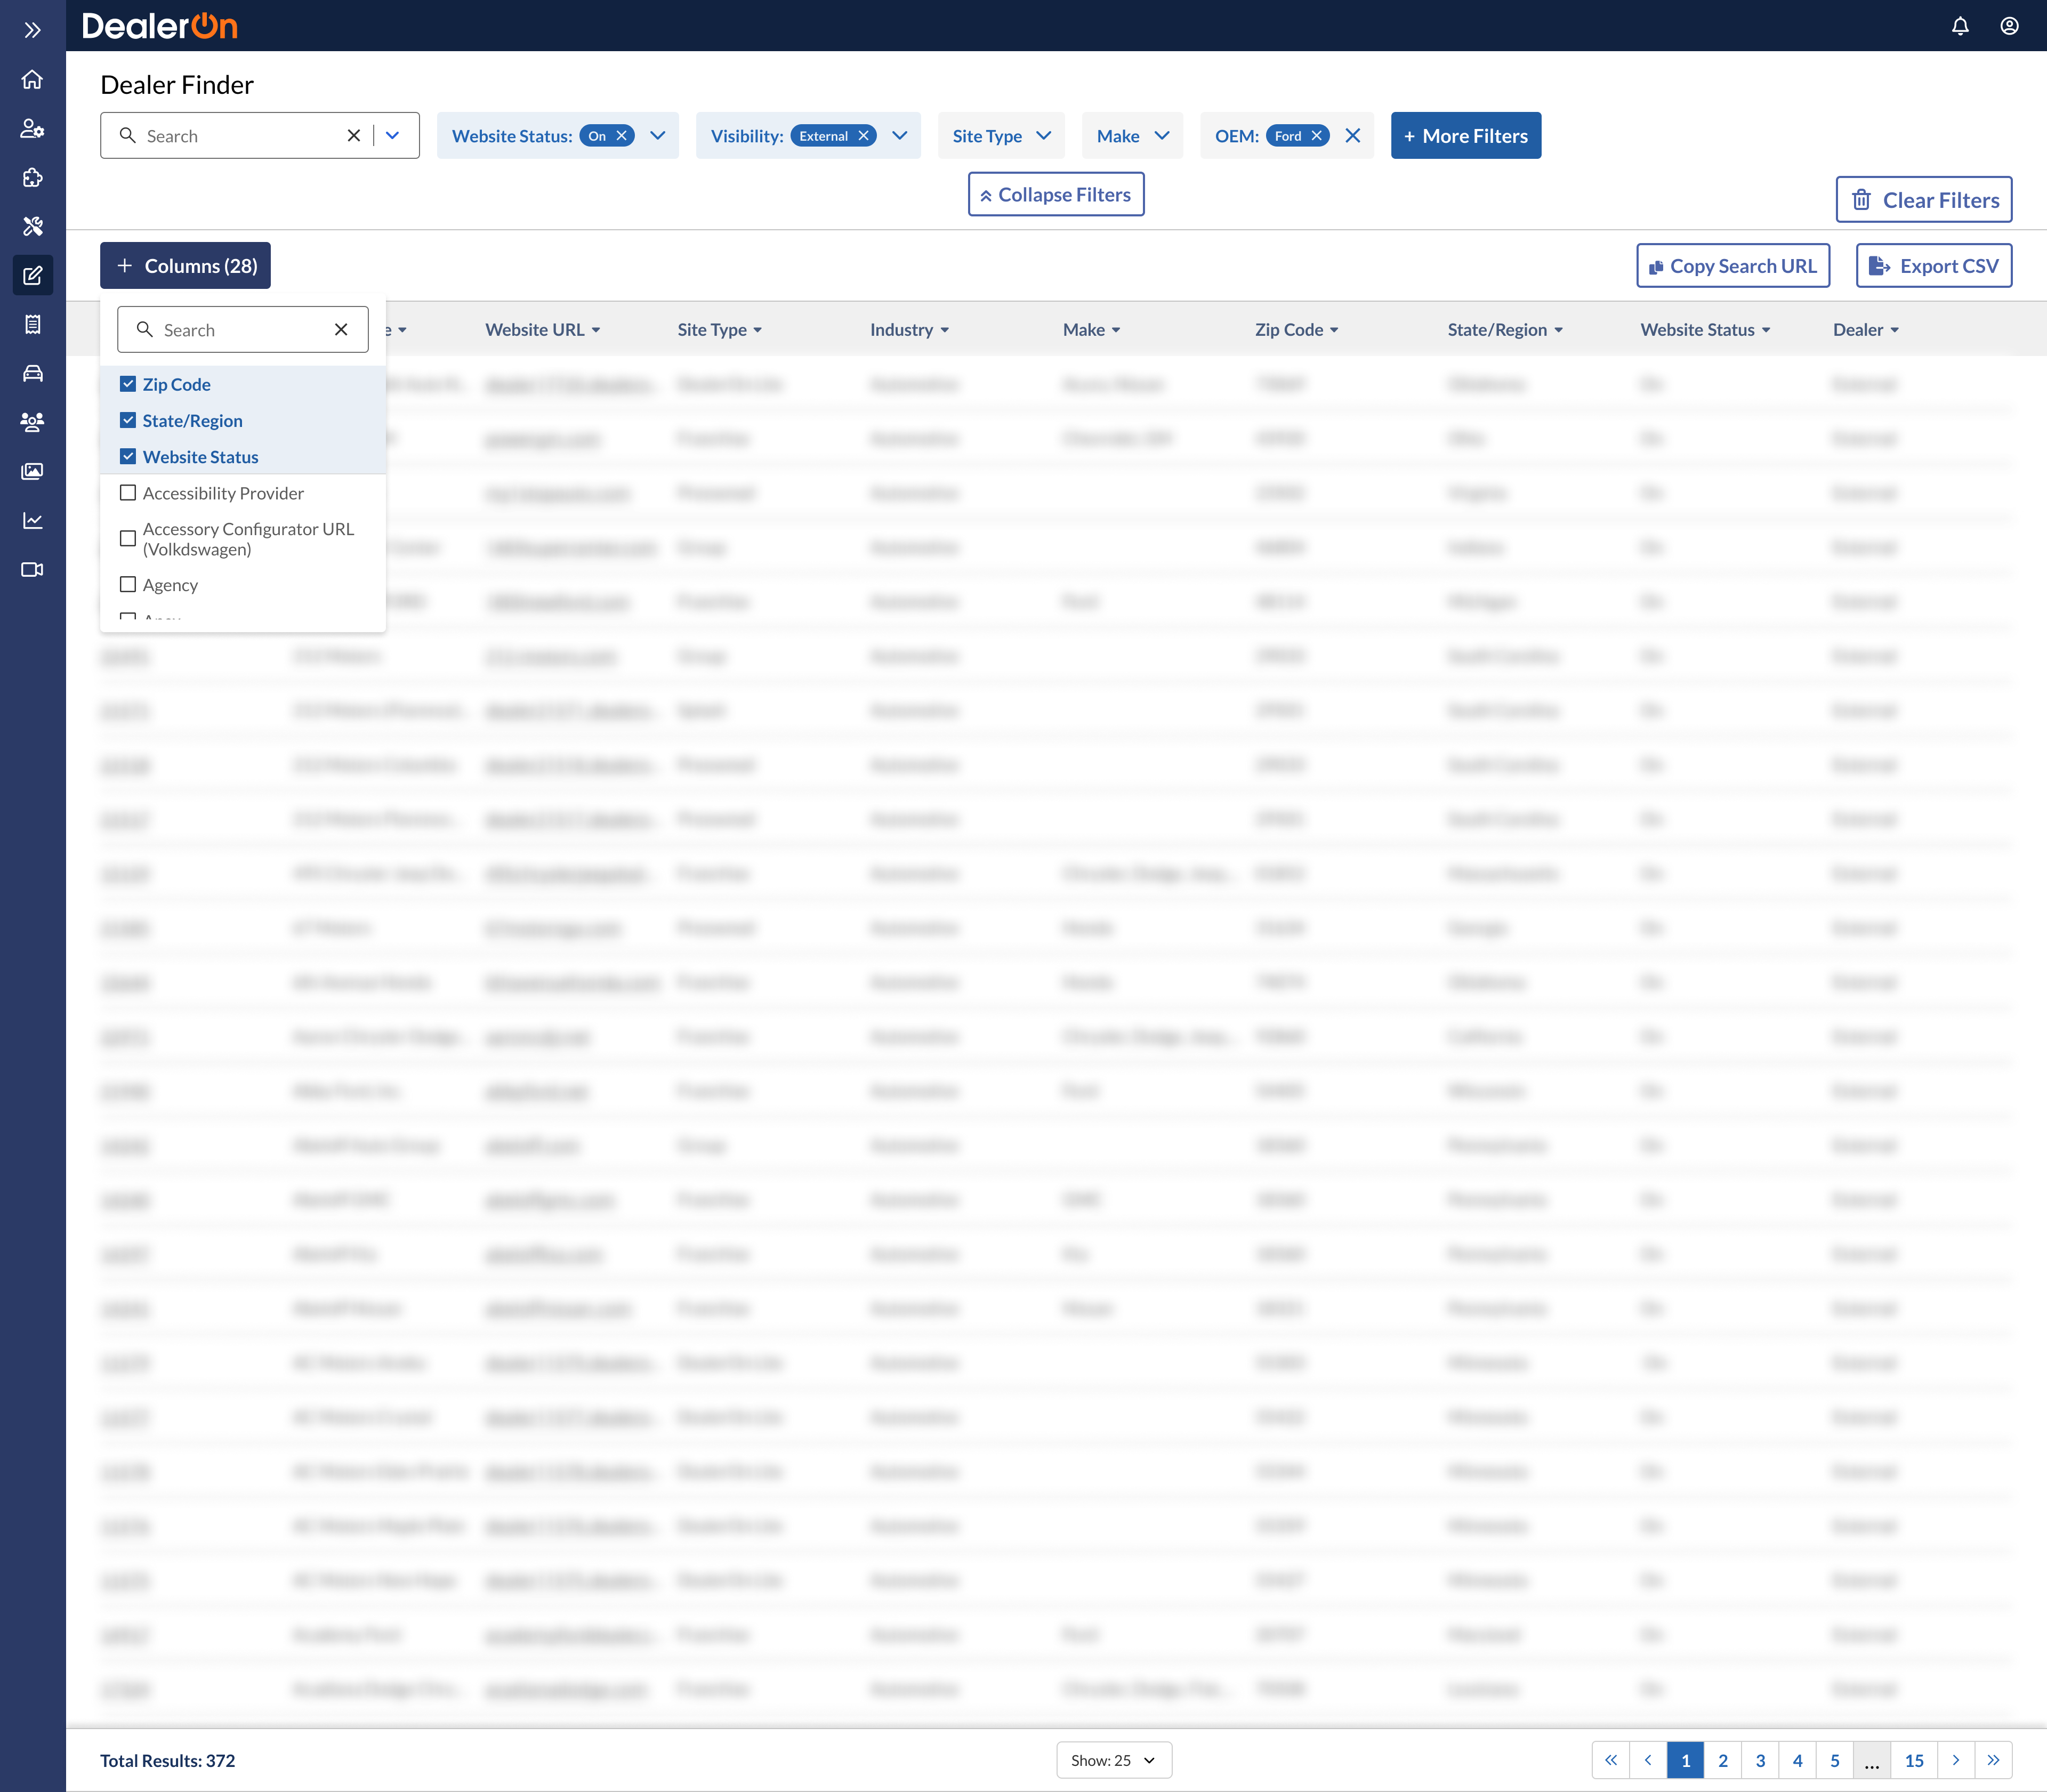Enable the Accessibility Provider column
This screenshot has height=1792, width=2047.
click(x=128, y=493)
